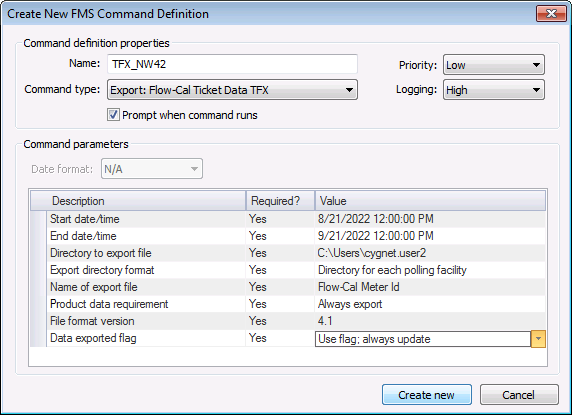Image resolution: width=572 pixels, height=415 pixels.
Task: Click Name of export file description
Action: pyautogui.click(x=94, y=287)
